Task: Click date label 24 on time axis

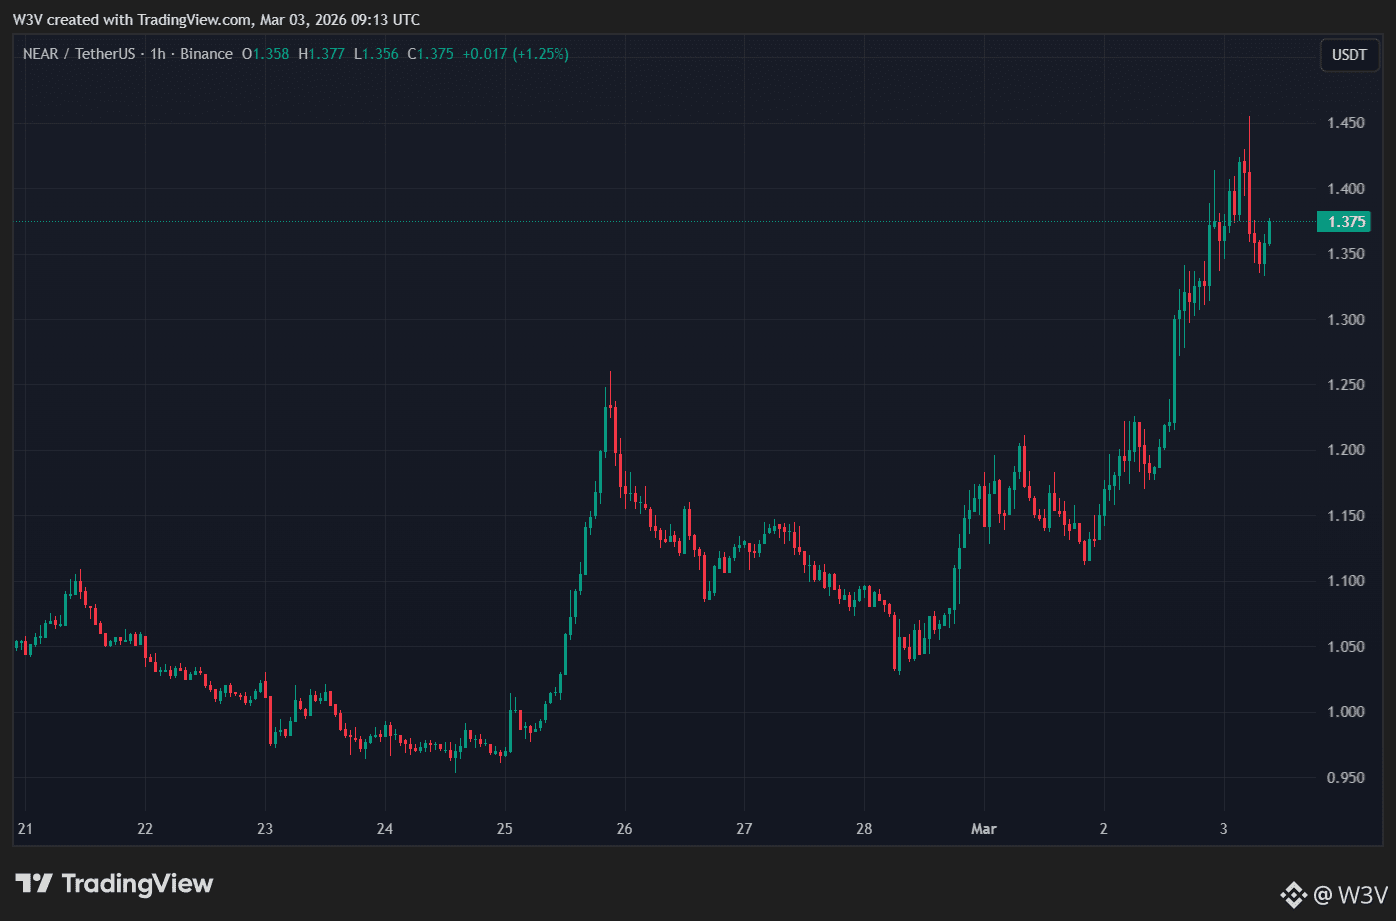Action: coord(385,829)
